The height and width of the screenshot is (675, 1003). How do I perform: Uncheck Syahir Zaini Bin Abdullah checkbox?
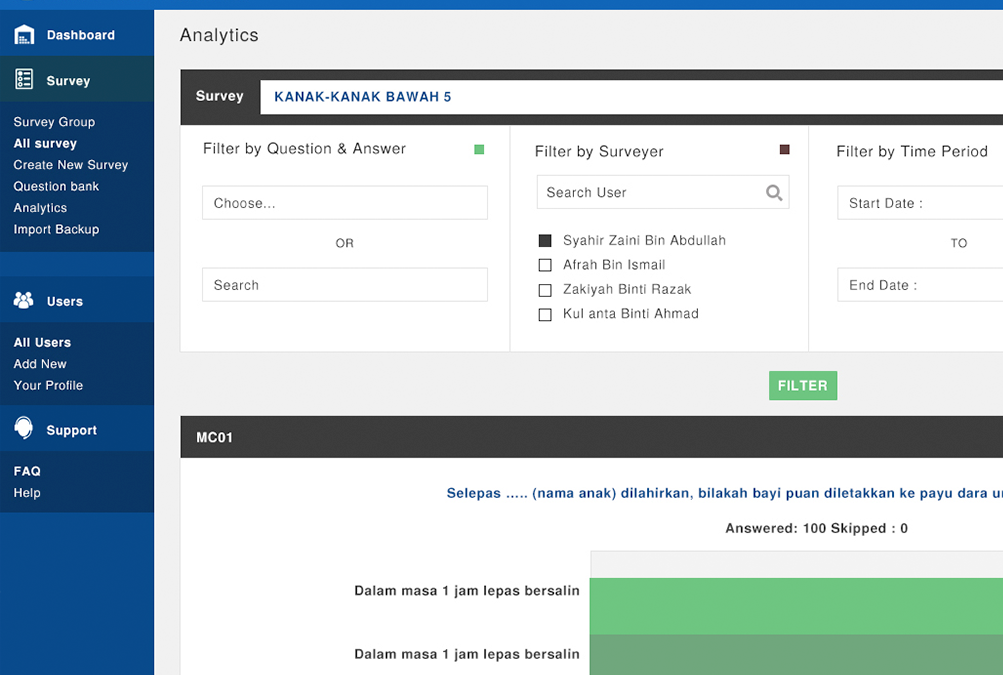click(545, 241)
